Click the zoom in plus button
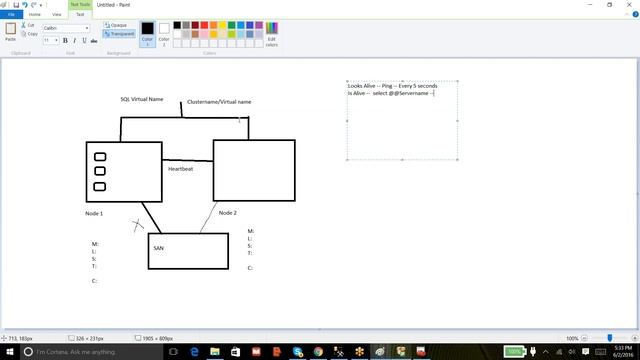 coord(634,338)
